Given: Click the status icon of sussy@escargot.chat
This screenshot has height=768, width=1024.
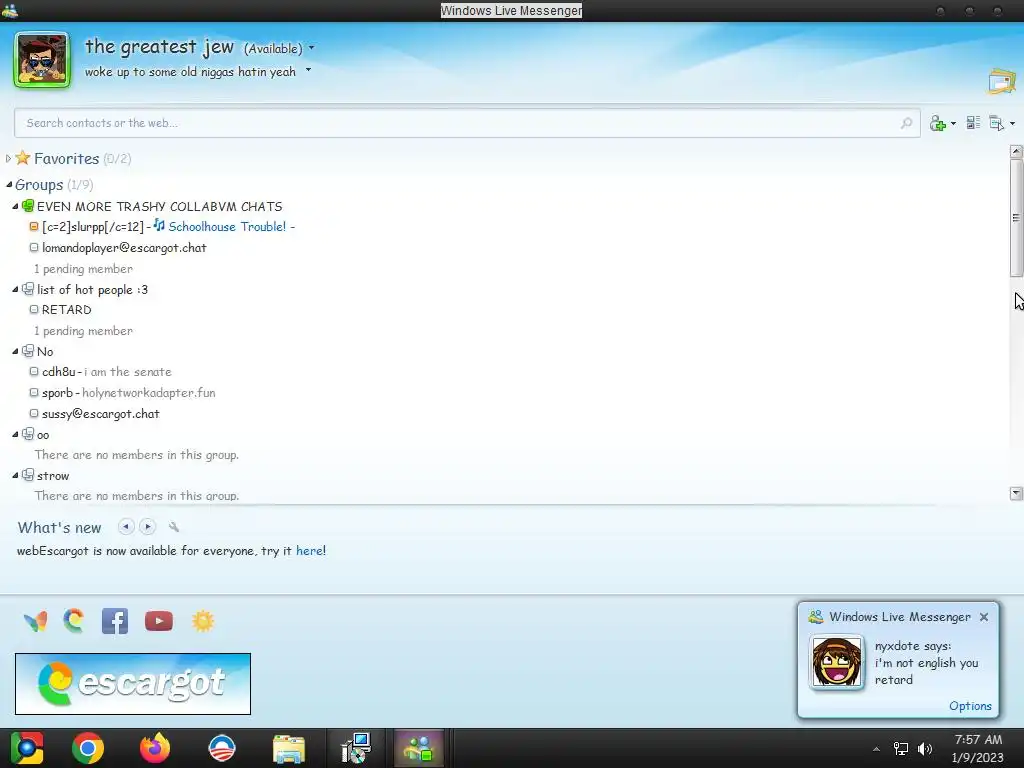Looking at the screenshot, I should tap(34, 413).
